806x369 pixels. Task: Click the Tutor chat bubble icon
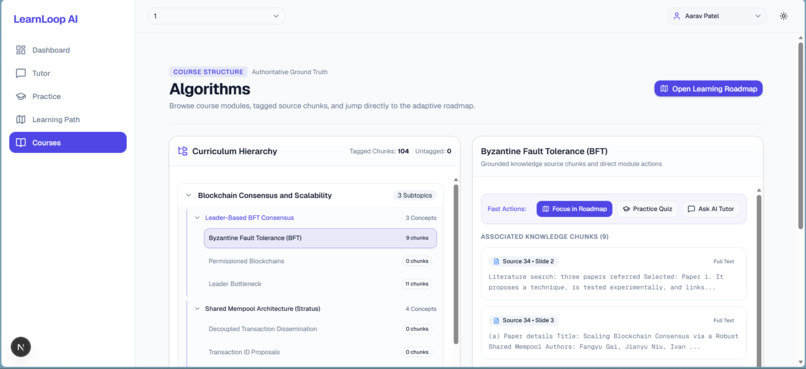tap(21, 73)
